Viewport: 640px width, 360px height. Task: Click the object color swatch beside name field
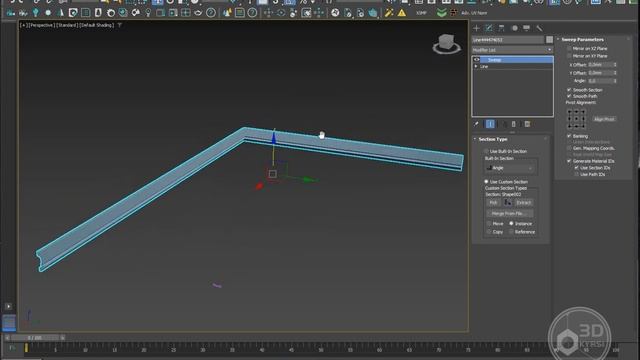coord(549,40)
